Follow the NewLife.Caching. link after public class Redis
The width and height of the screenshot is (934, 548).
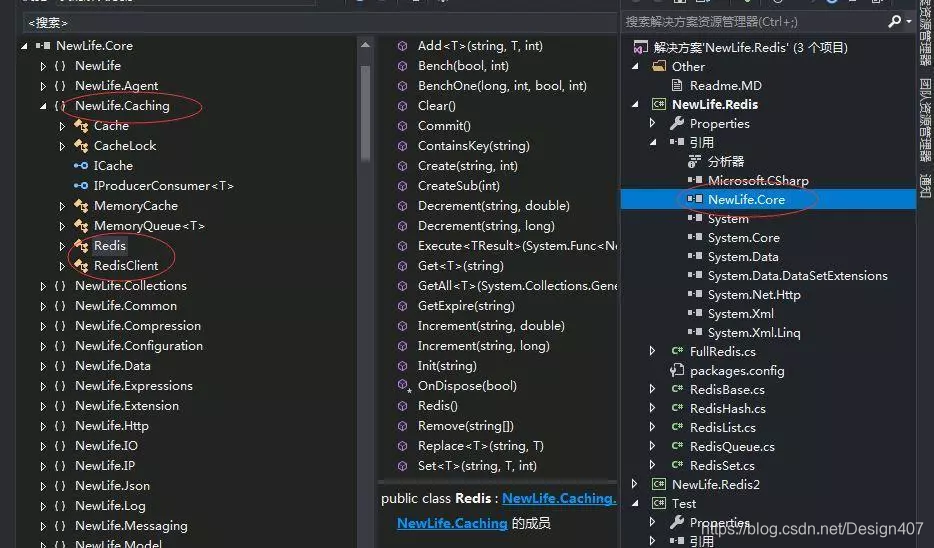tap(559, 499)
